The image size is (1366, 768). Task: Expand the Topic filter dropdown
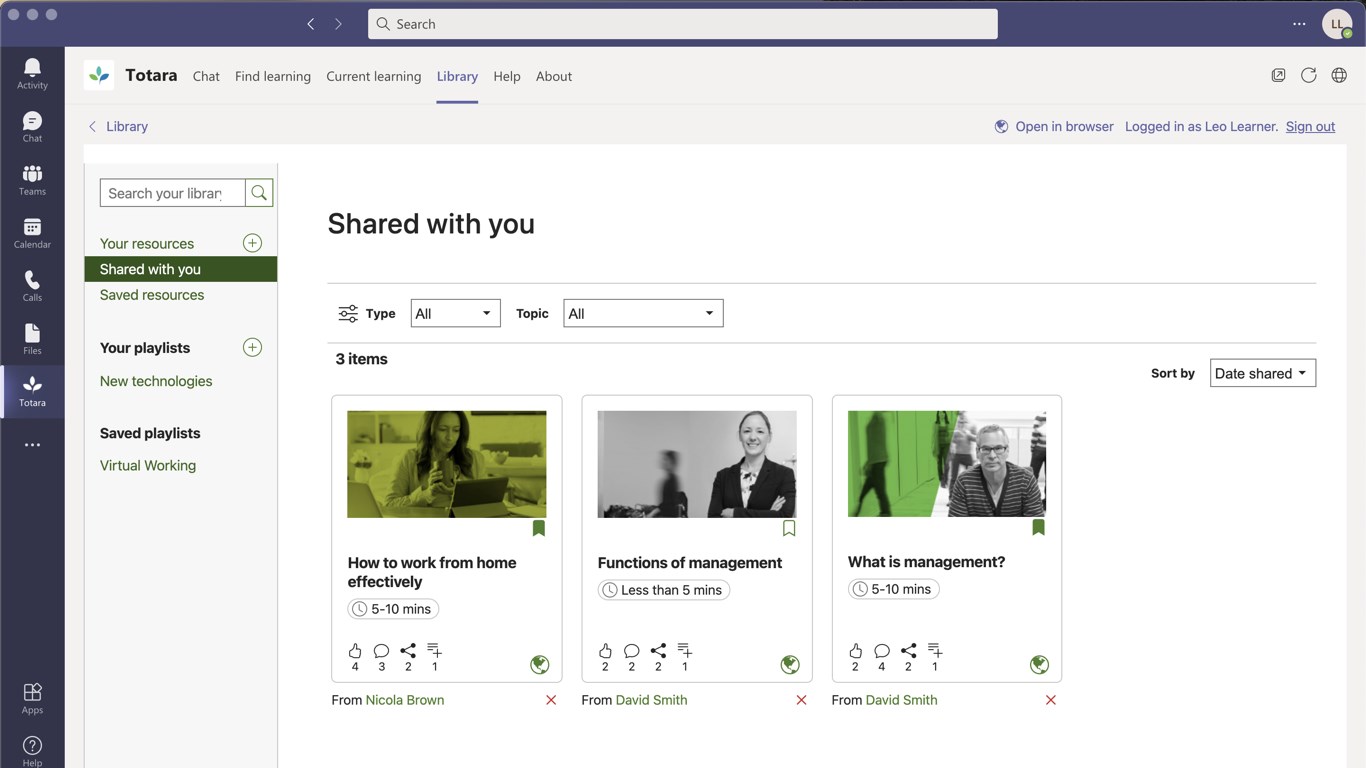643,313
